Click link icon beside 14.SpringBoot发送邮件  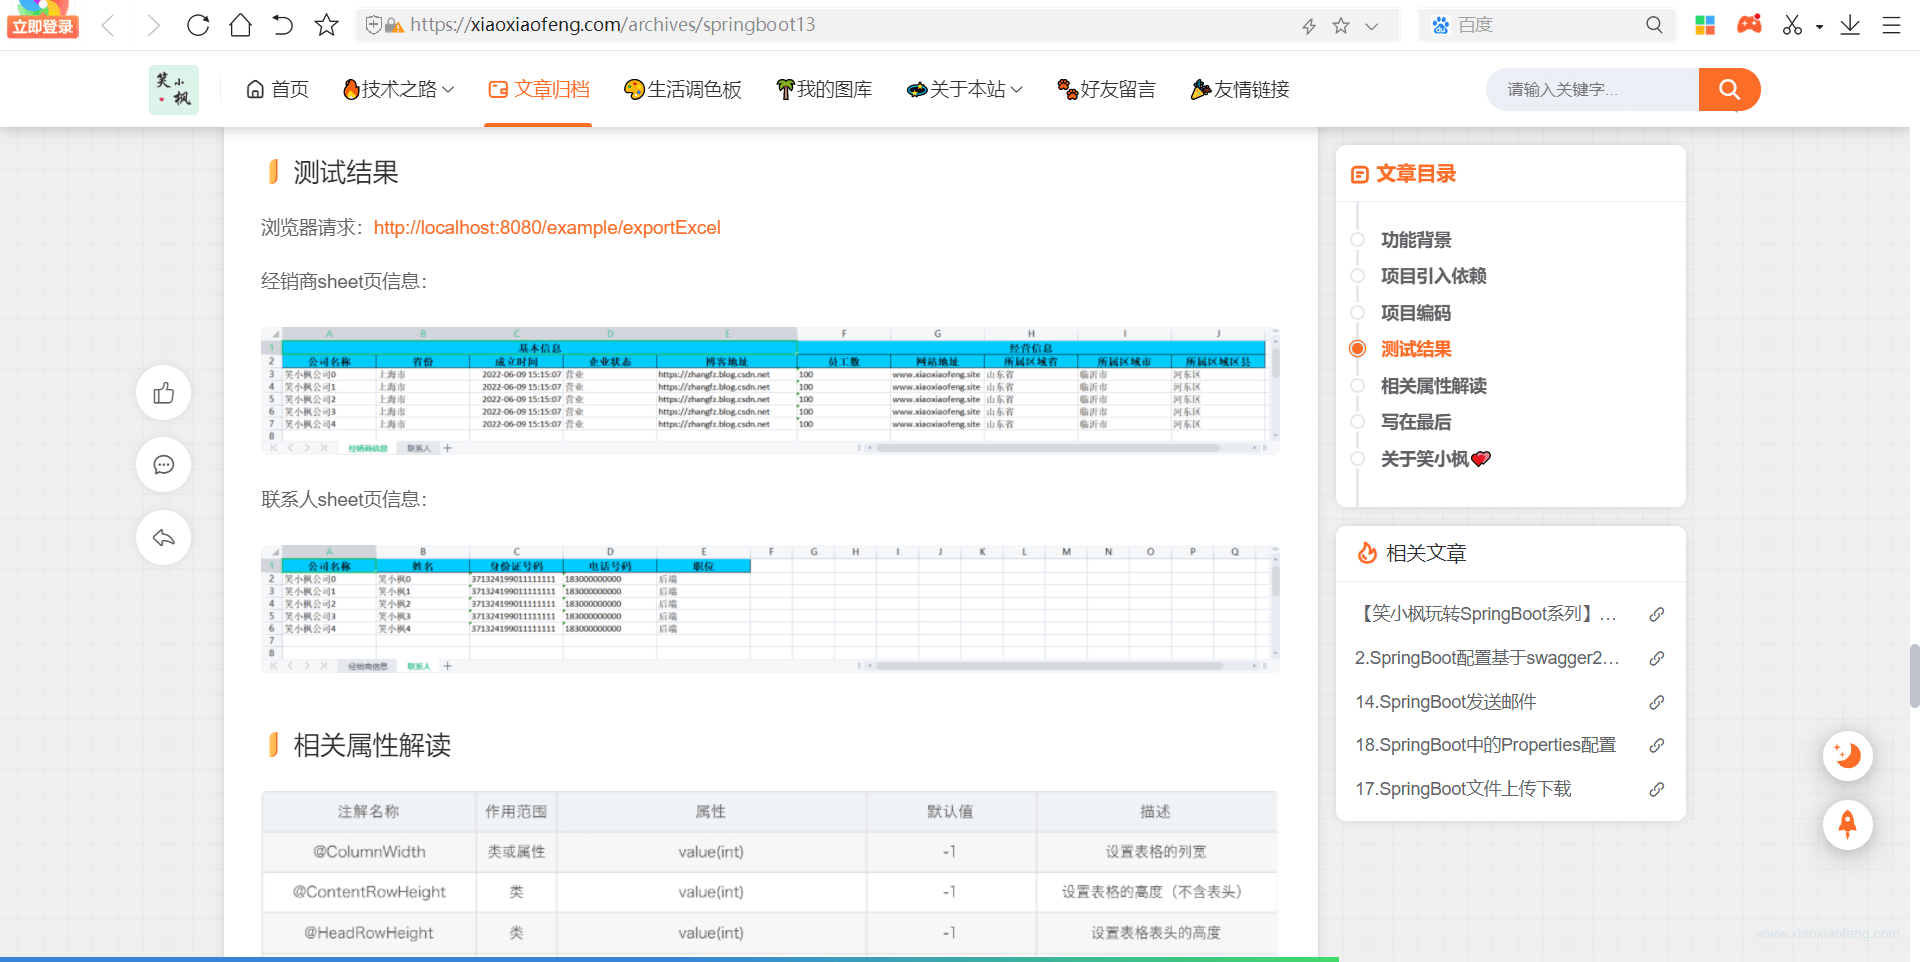(x=1657, y=702)
